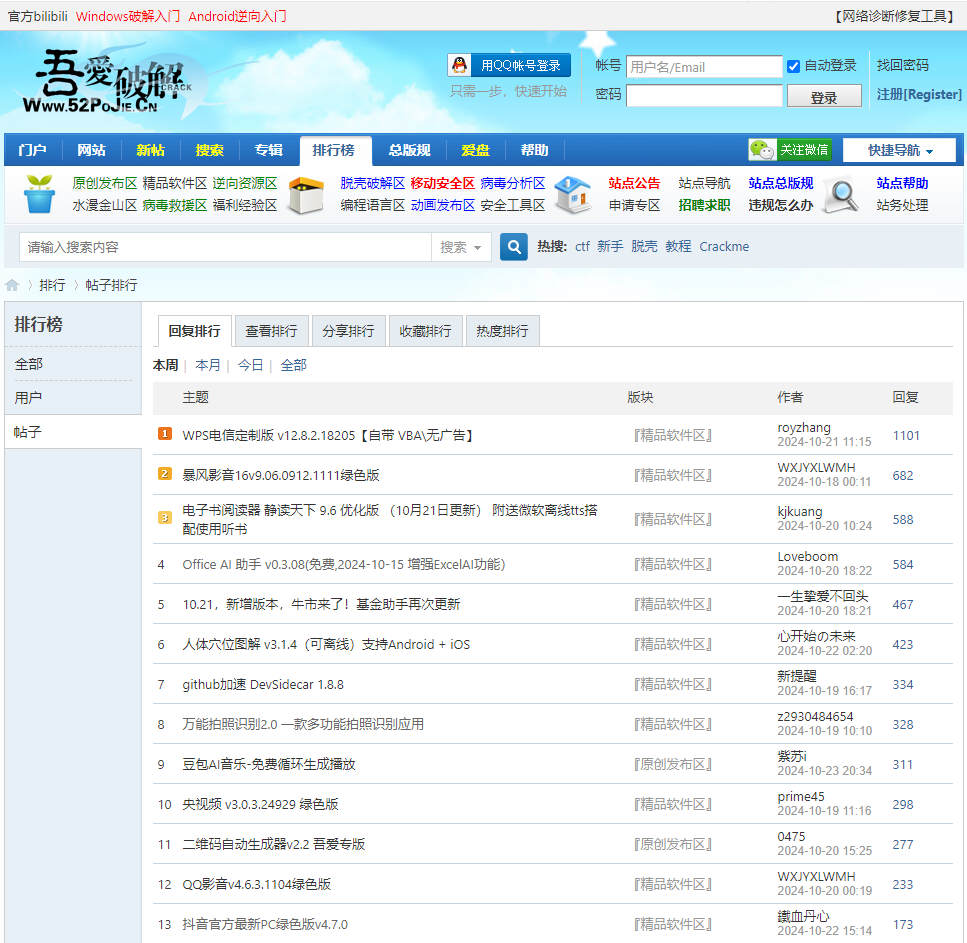967x943 pixels.
Task: Open the 门户 nav menu
Action: pyautogui.click(x=33, y=150)
